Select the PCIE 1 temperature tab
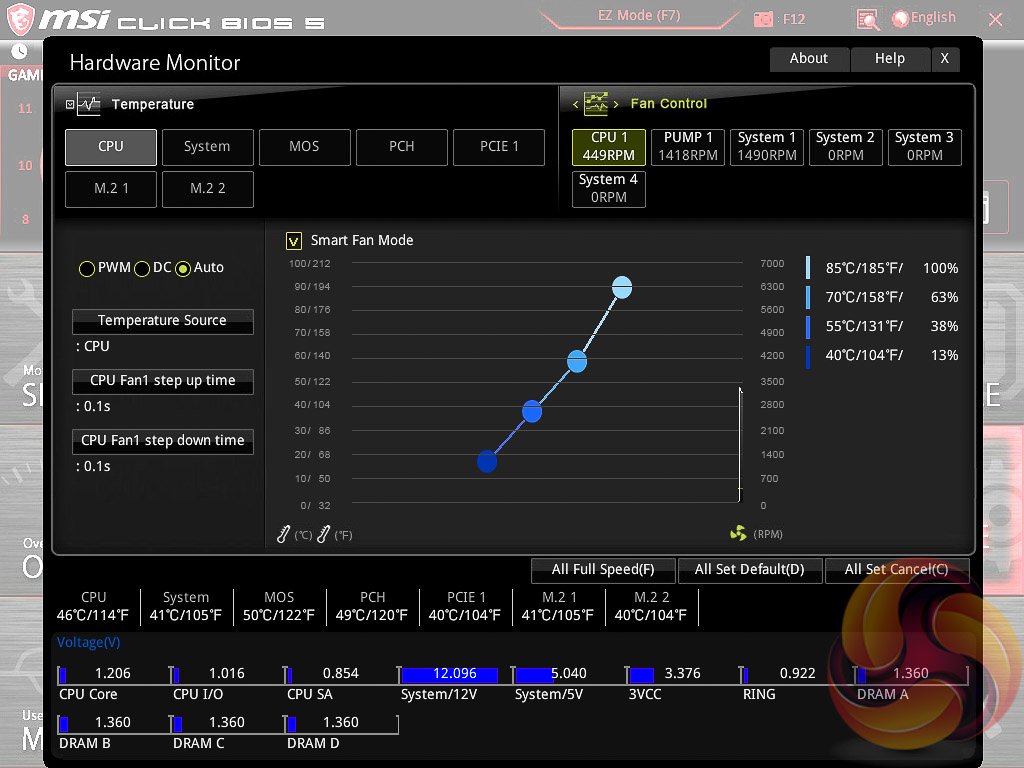The image size is (1024, 768). coord(499,147)
